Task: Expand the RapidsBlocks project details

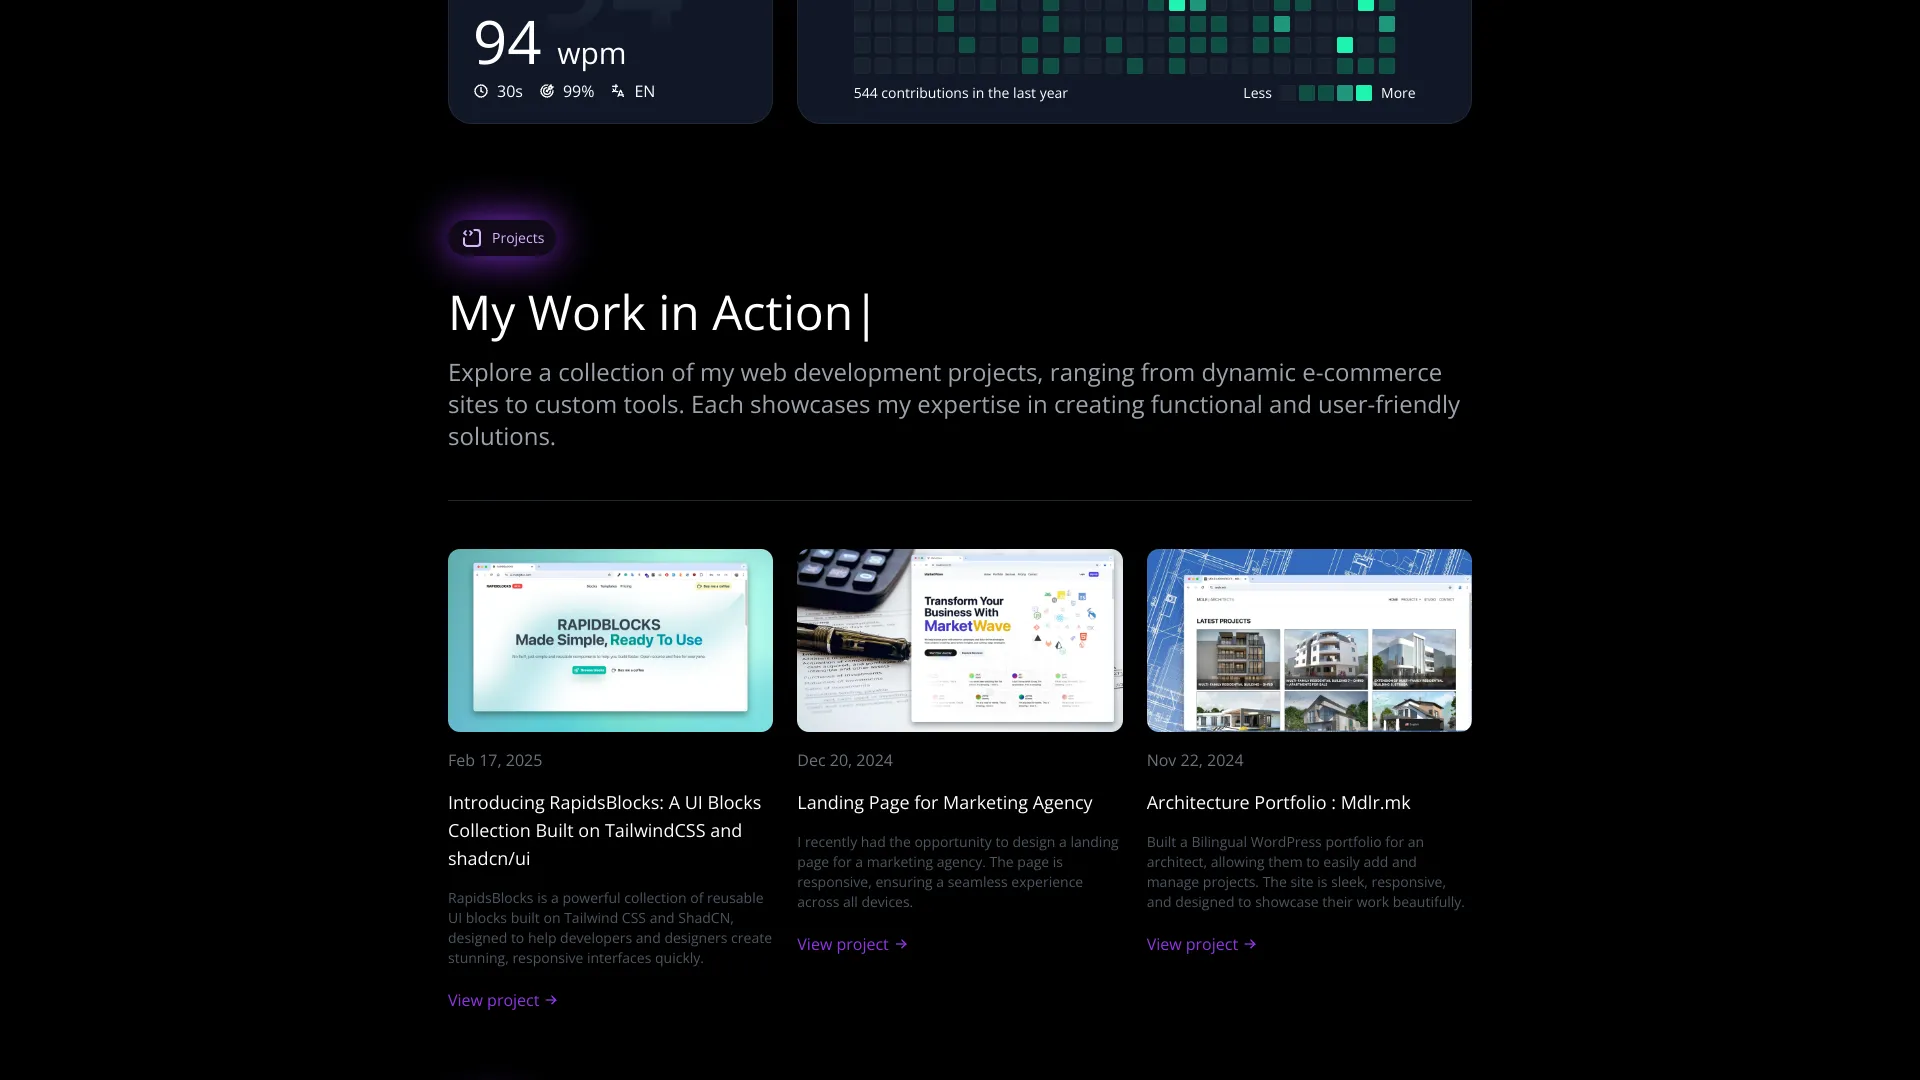Action: pos(502,1000)
